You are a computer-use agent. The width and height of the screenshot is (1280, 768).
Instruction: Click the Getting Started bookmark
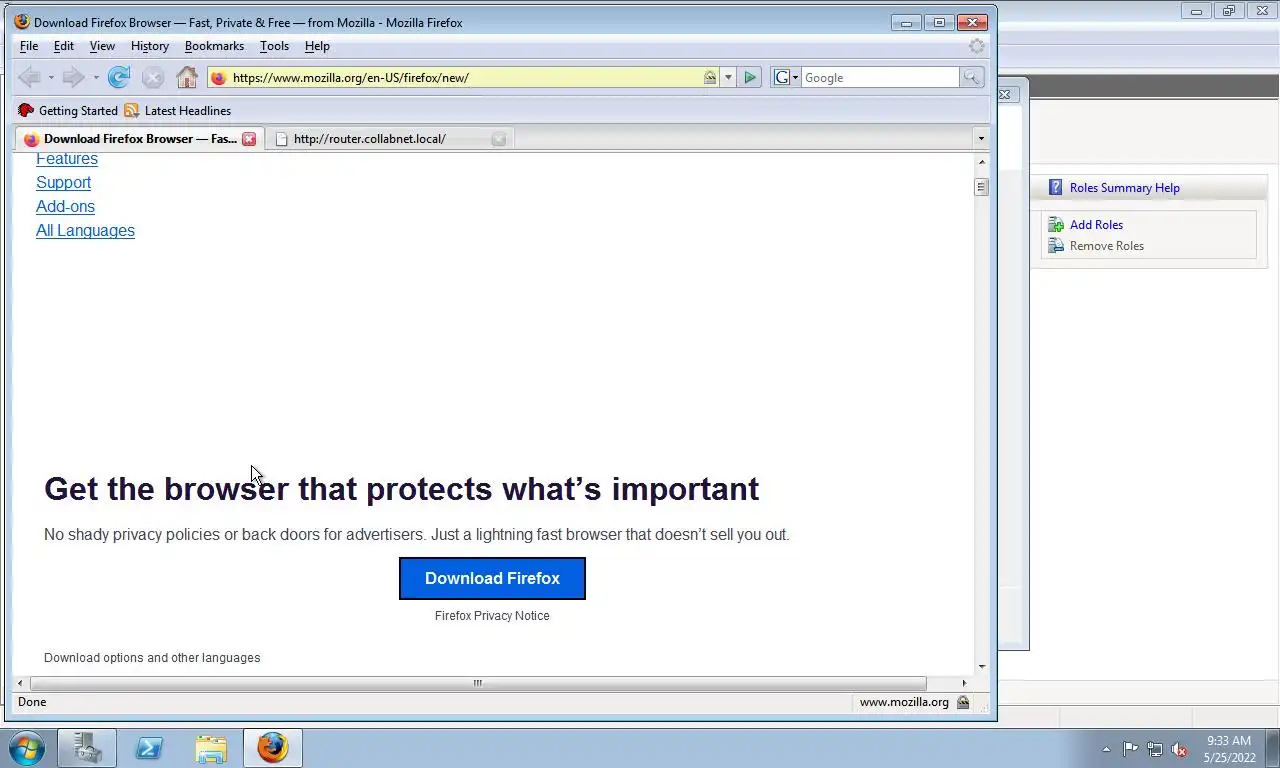coord(68,110)
